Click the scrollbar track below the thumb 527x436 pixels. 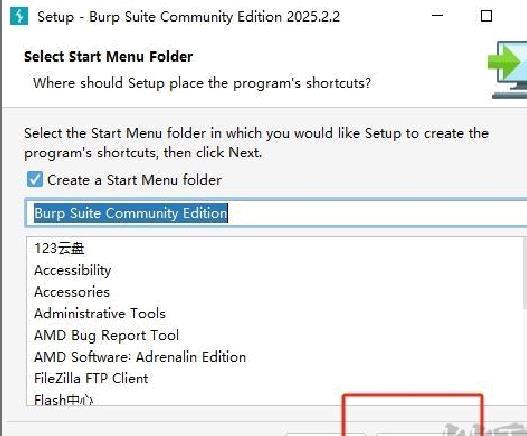[525, 356]
